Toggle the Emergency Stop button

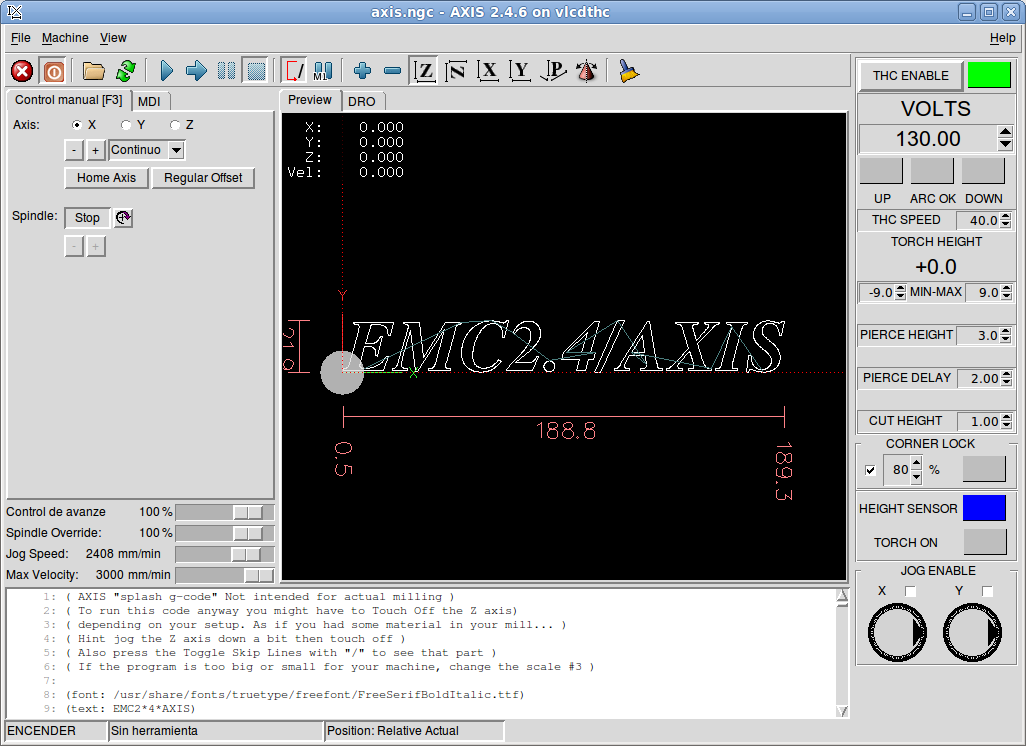(22, 71)
